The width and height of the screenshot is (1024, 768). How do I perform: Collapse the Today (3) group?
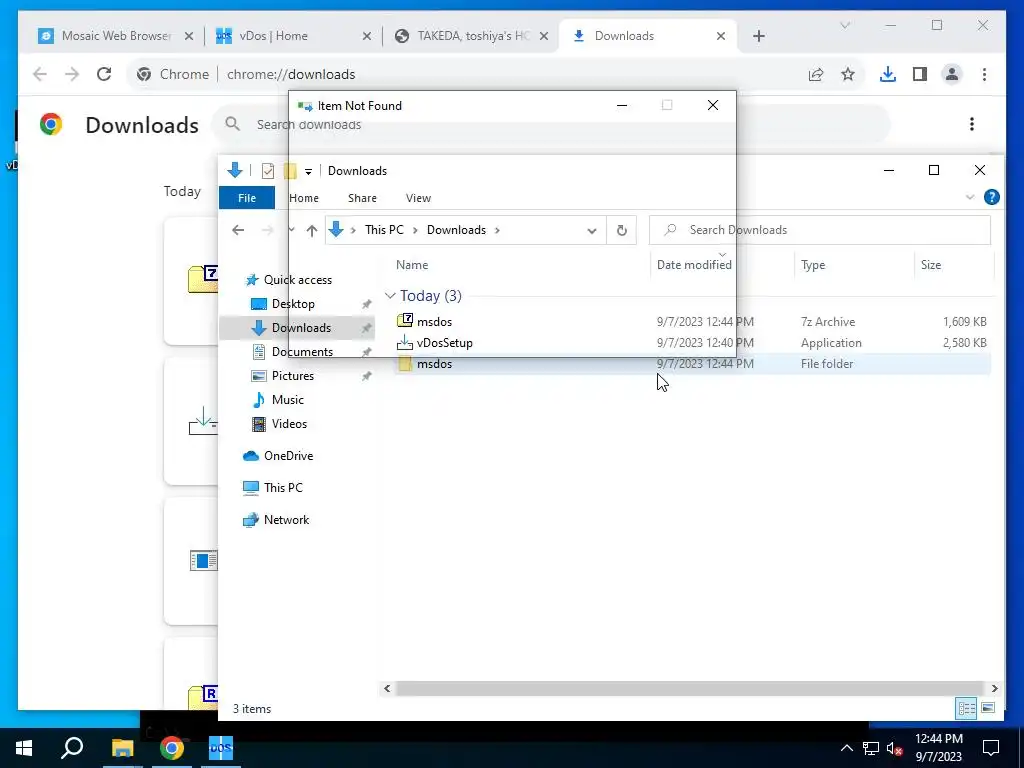tap(390, 296)
